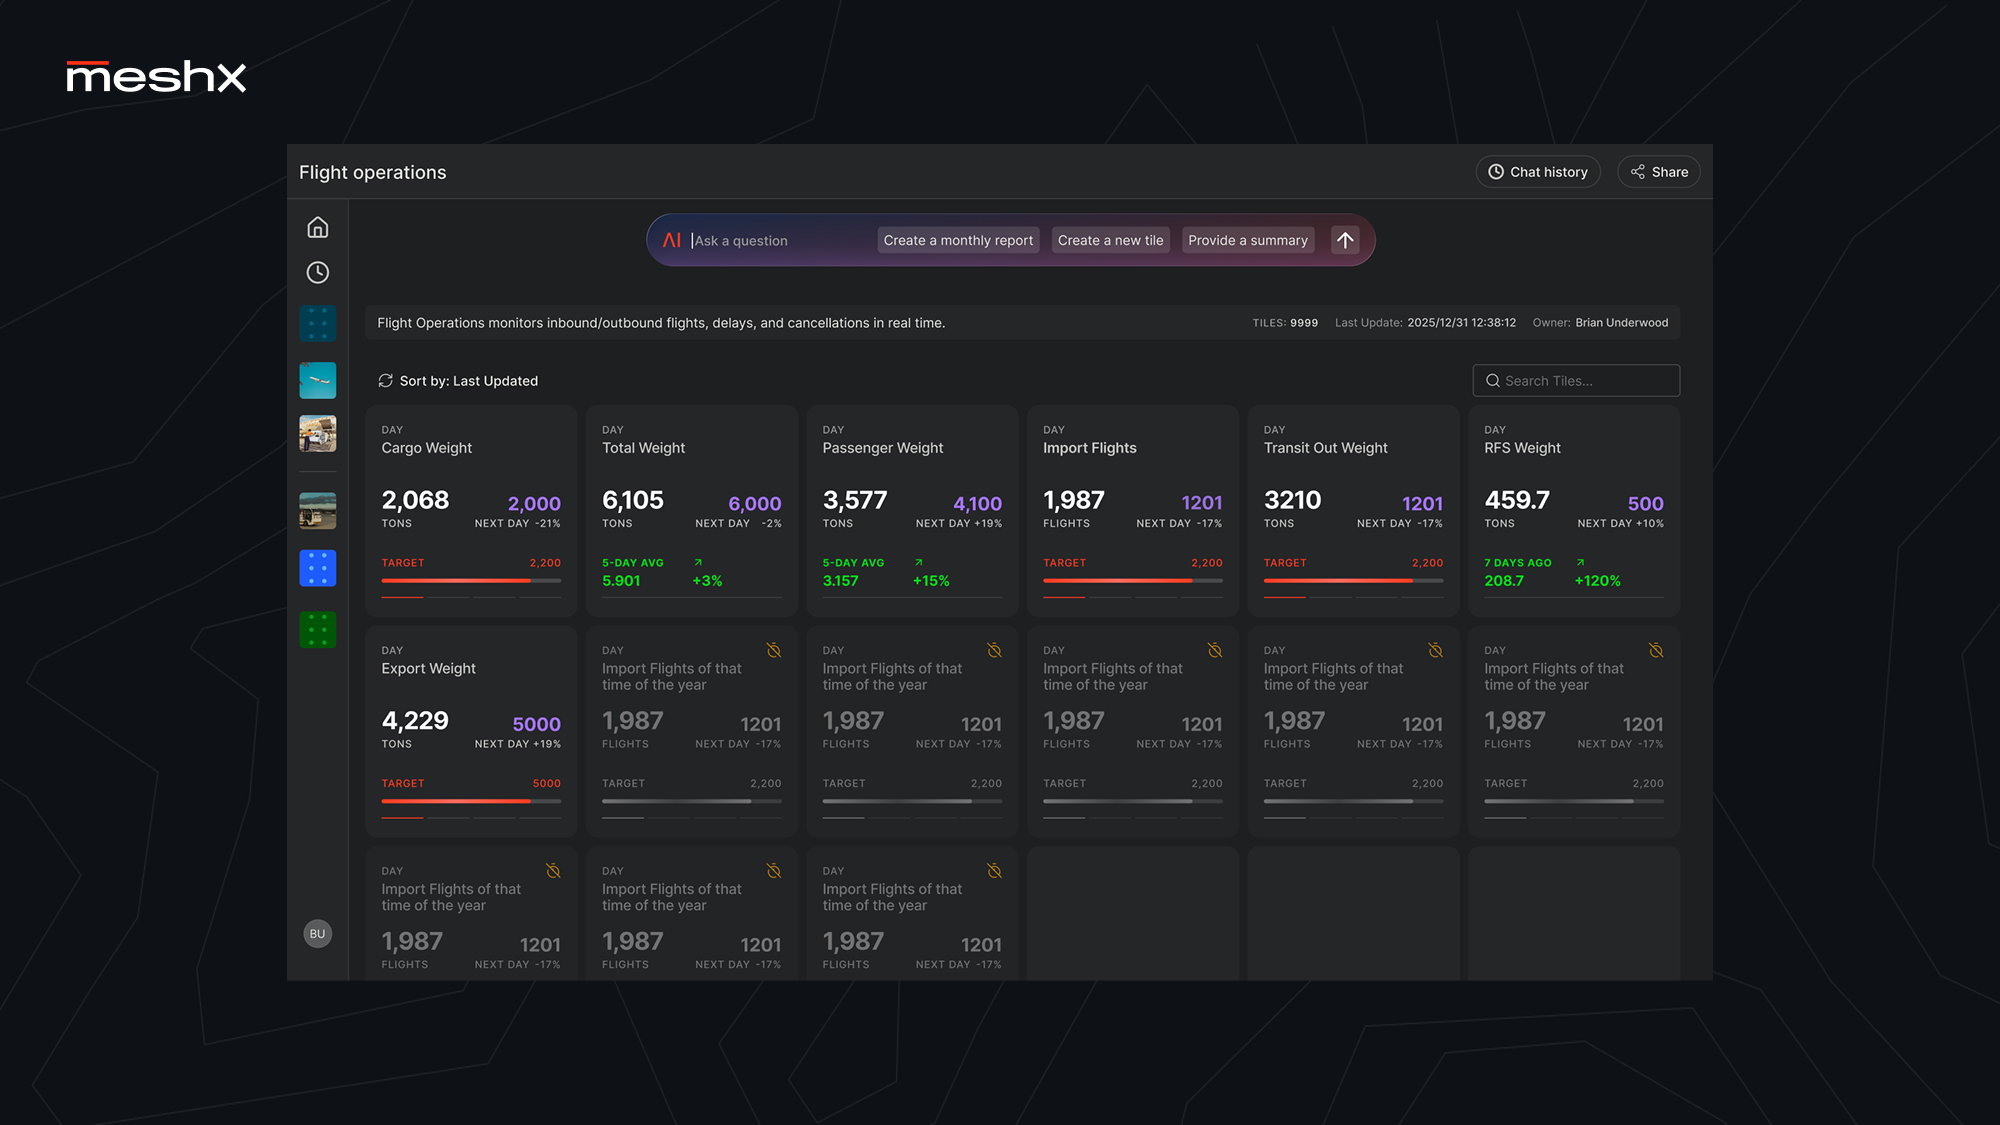Image resolution: width=2000 pixels, height=1125 pixels.
Task: Click the owner name Brian Underwood
Action: coord(1621,323)
